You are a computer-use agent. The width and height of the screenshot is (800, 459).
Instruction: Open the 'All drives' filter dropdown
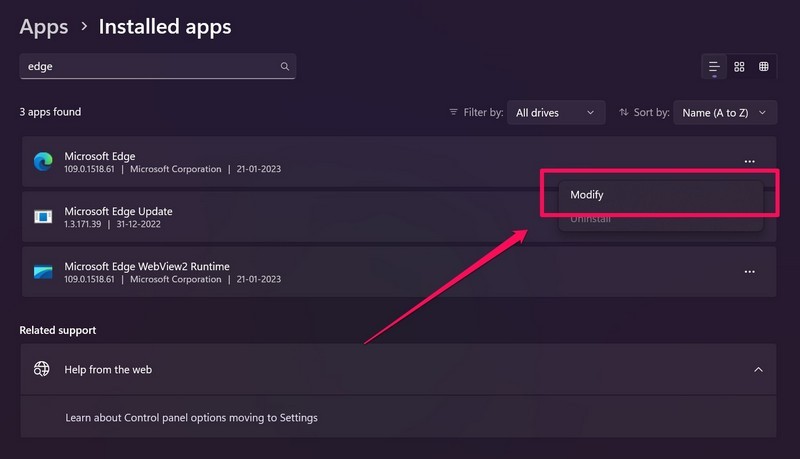(x=556, y=113)
